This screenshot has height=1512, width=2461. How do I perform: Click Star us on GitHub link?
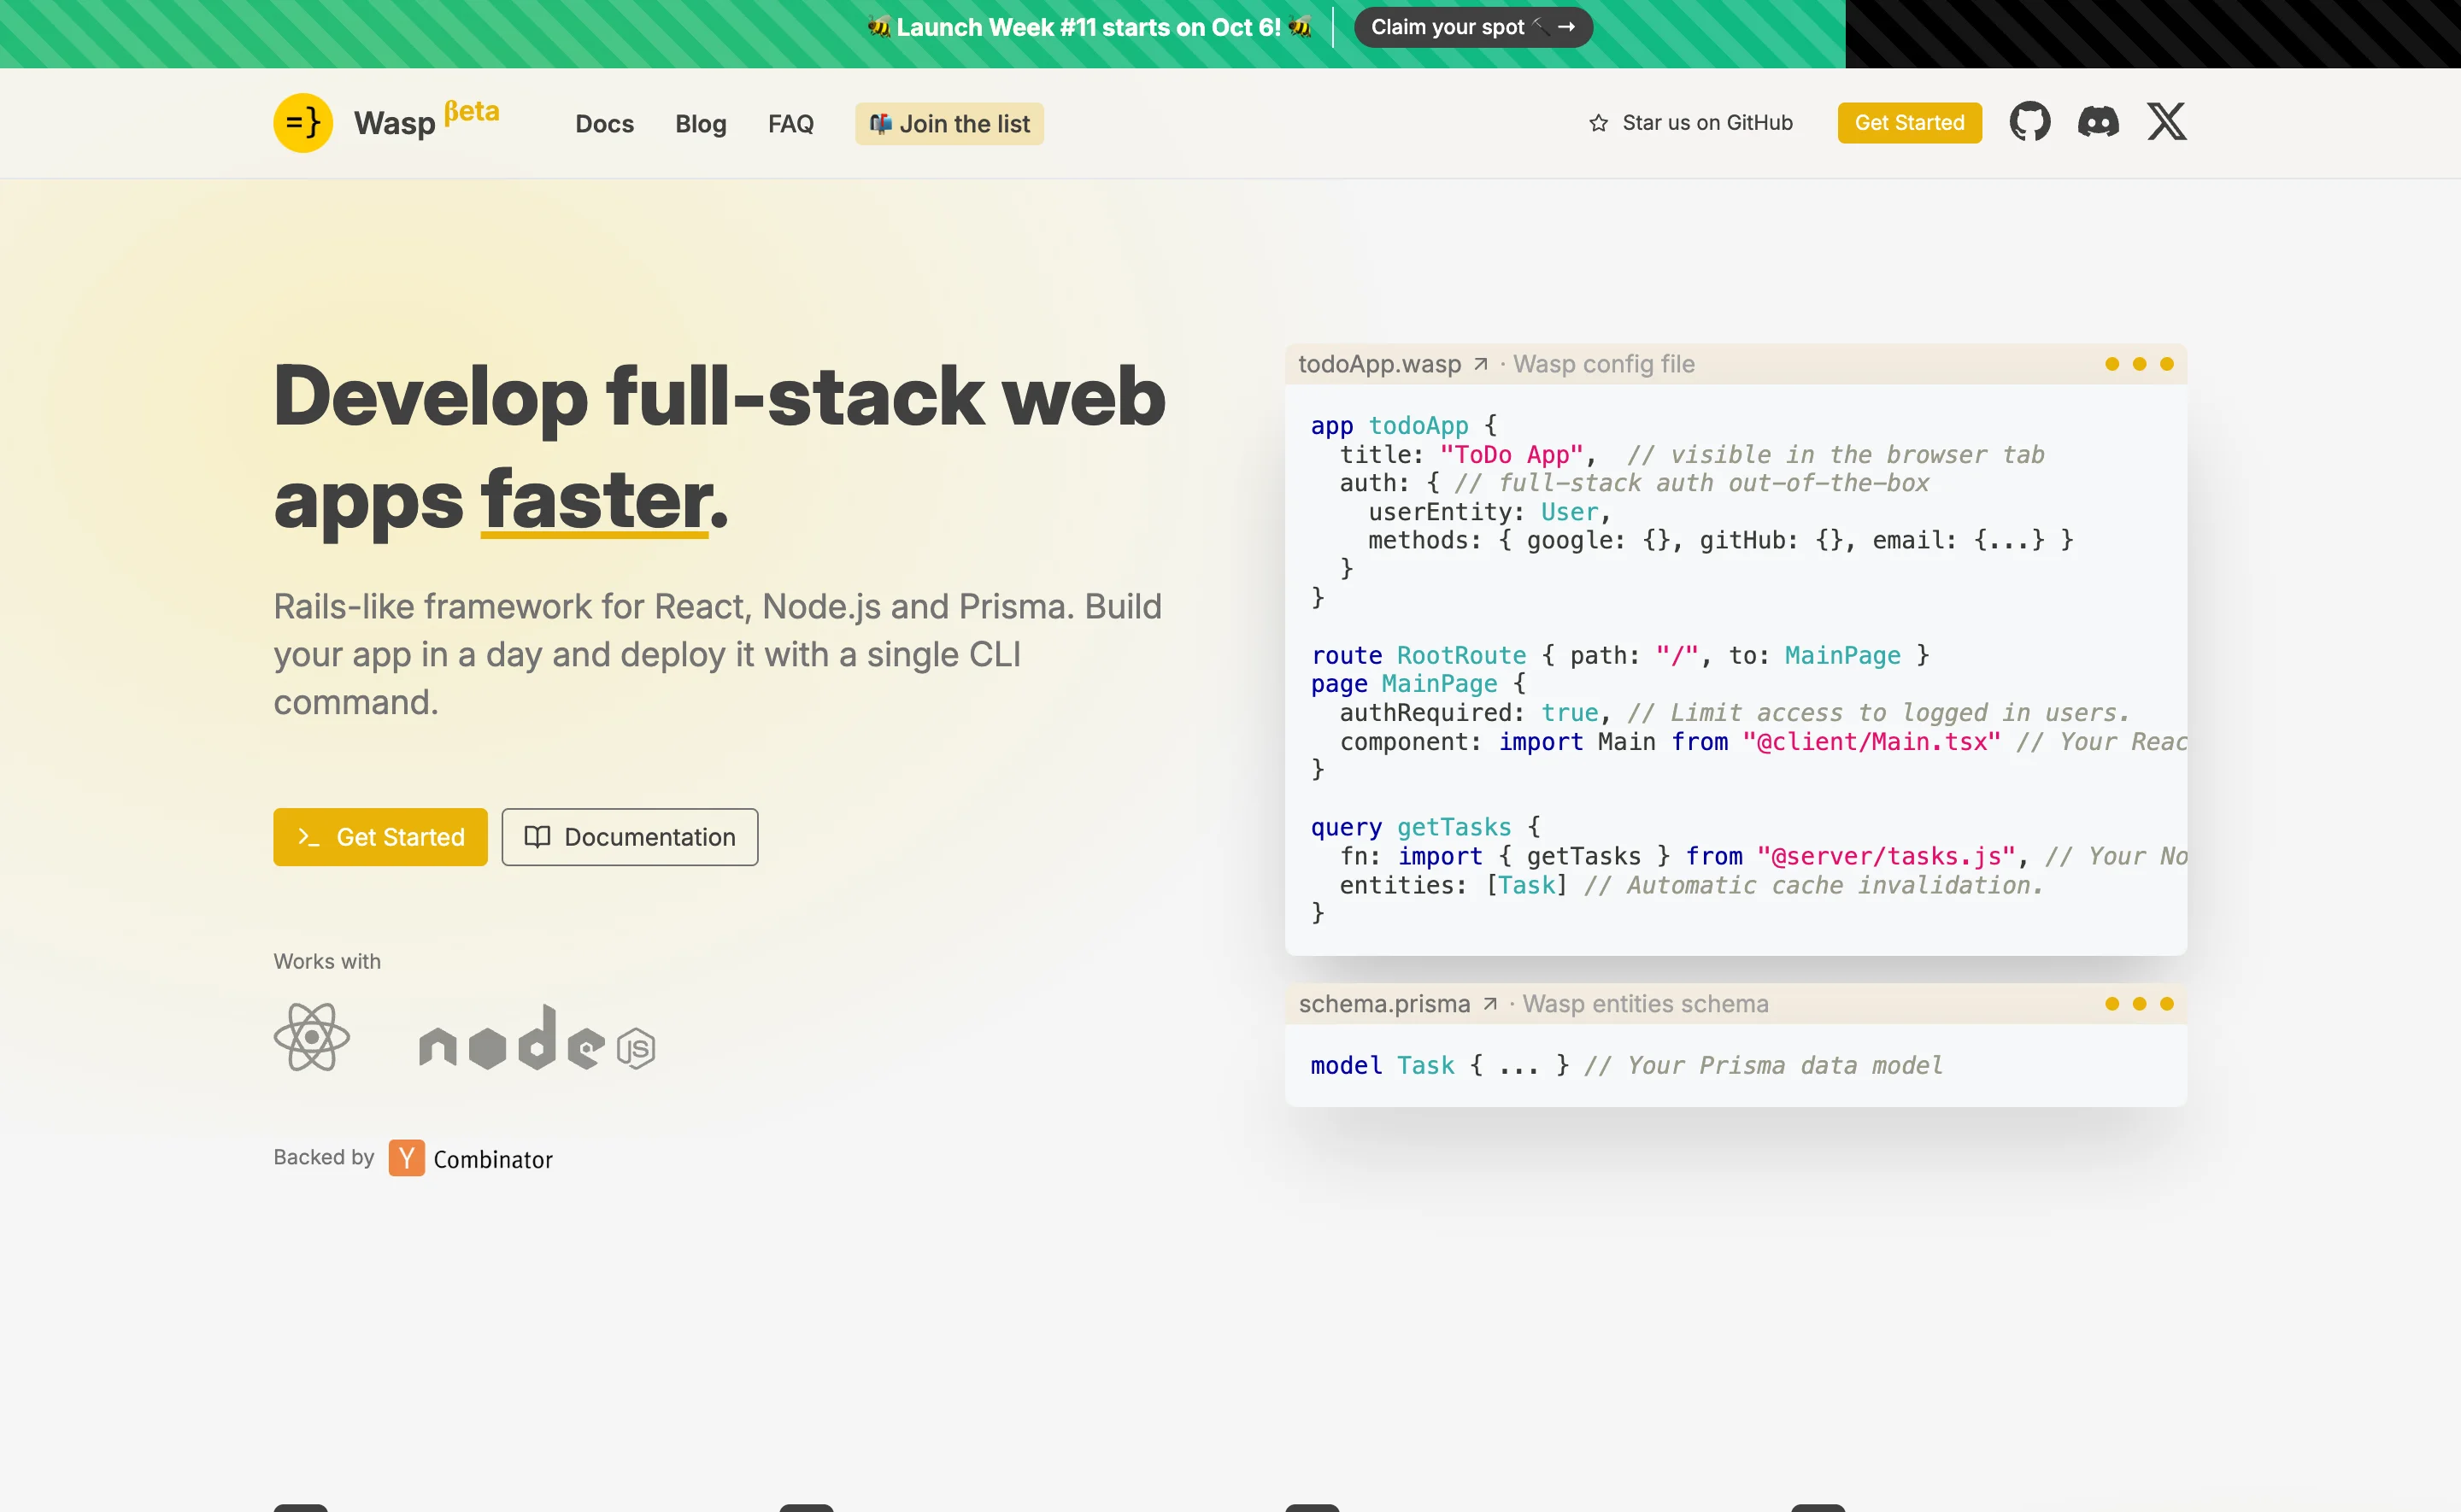click(1690, 123)
